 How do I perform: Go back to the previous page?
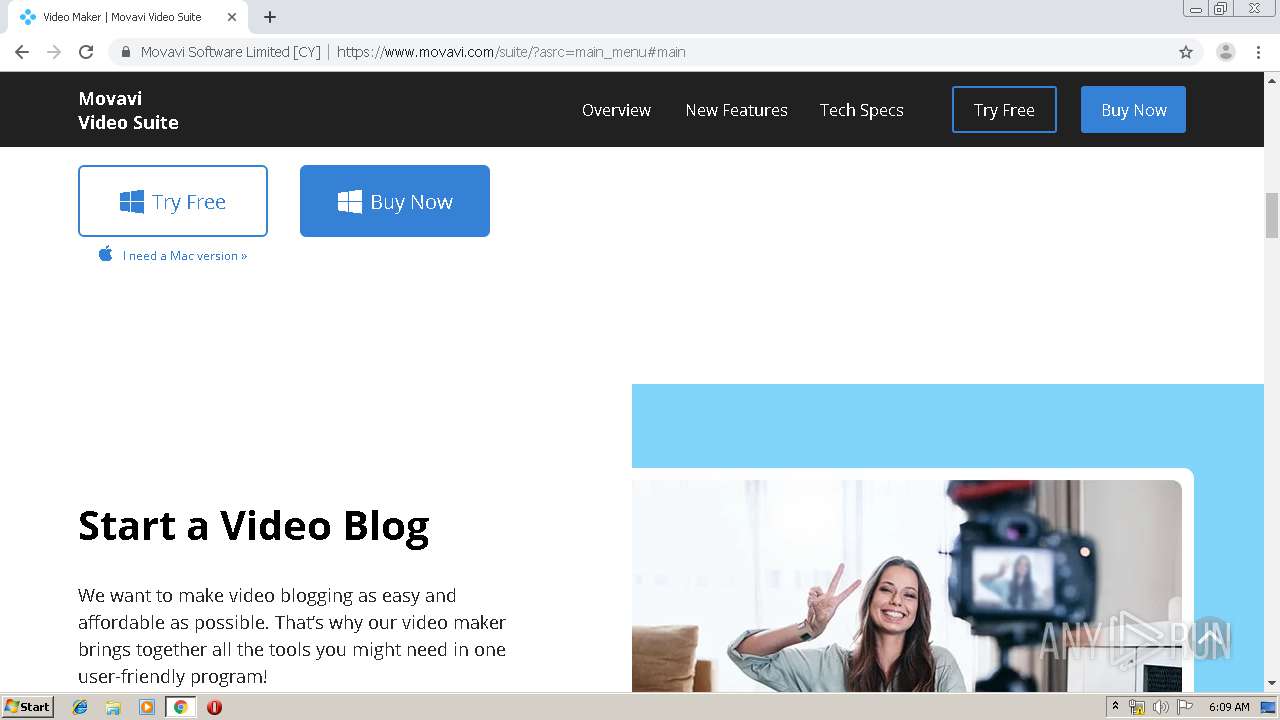[x=22, y=52]
